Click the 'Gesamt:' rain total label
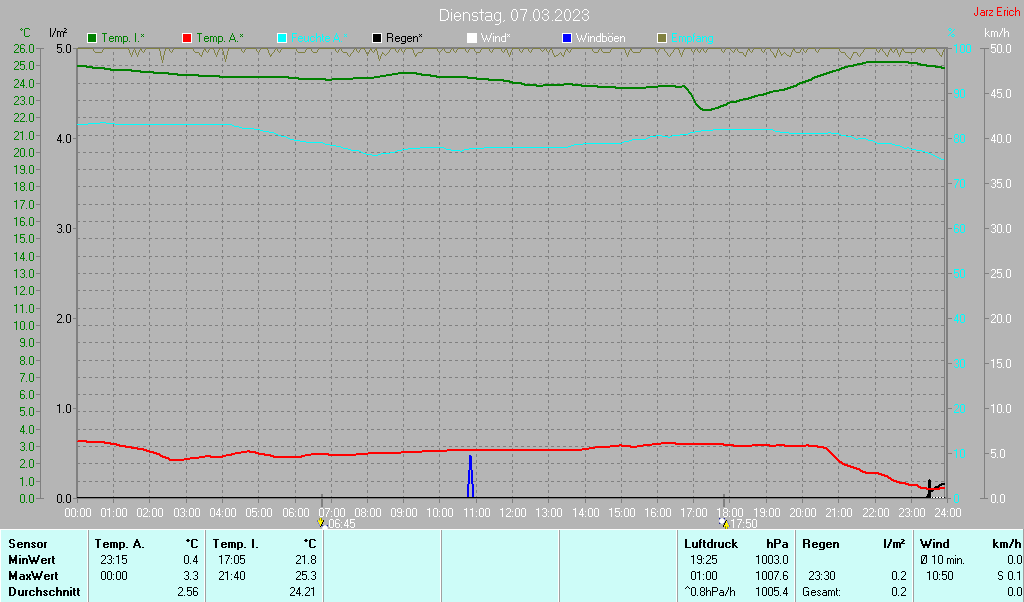 pos(822,592)
